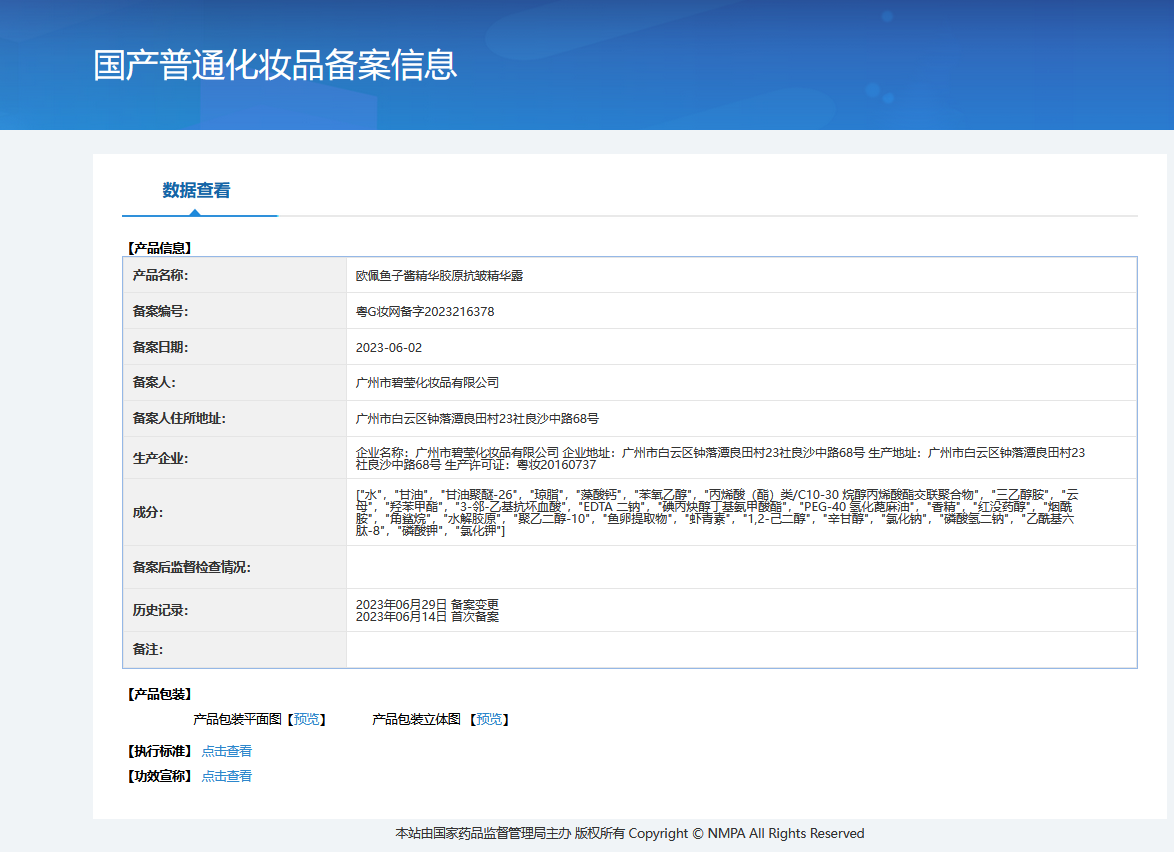
Task: Click the 【产品包装】 section heading
Action: 159,694
